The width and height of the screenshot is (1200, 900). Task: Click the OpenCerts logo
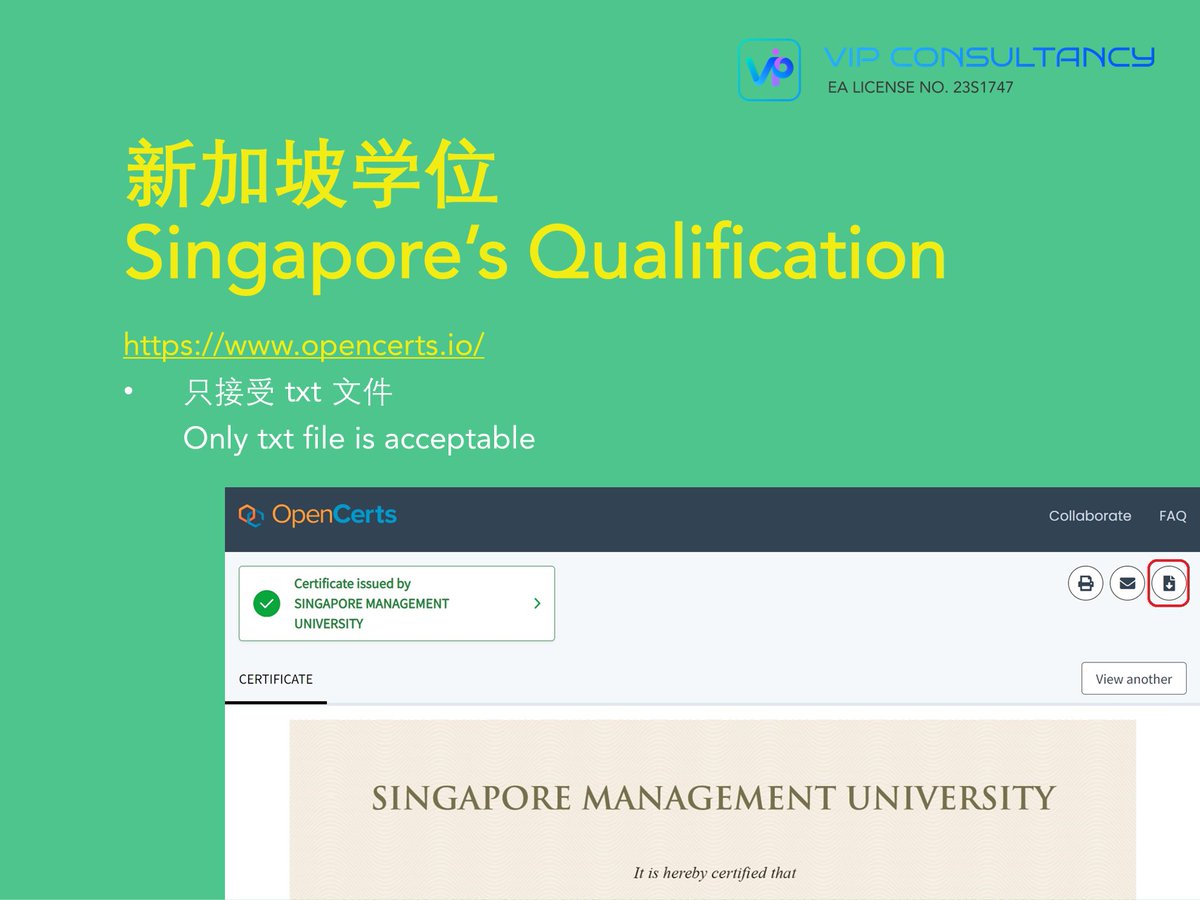pyautogui.click(x=317, y=516)
